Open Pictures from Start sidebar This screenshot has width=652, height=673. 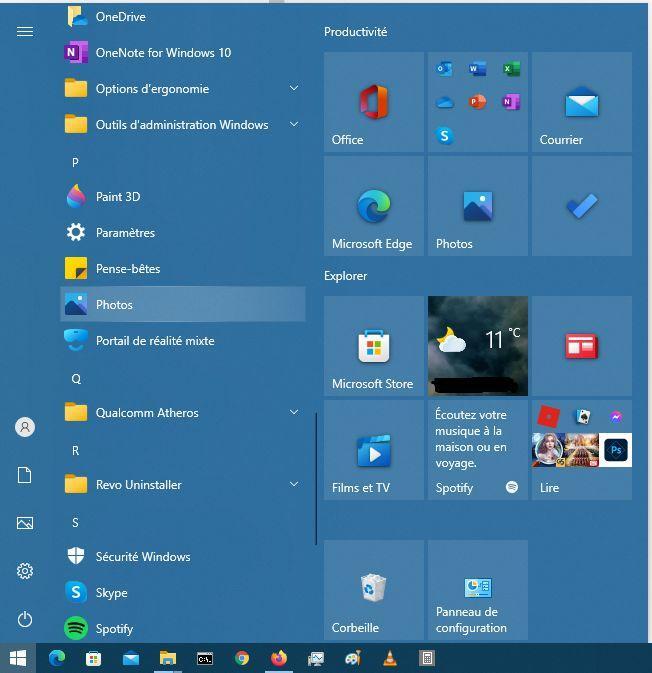(25, 523)
